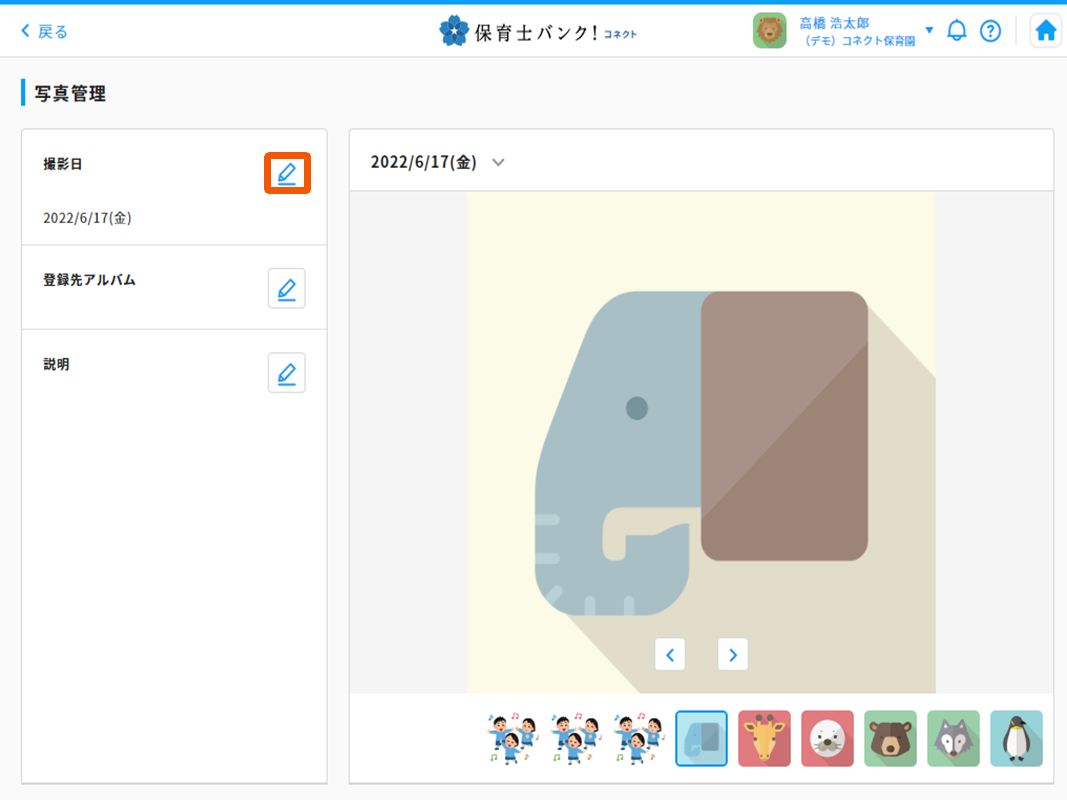Viewport: 1067px width, 800px height.
Task: Open the help question mark icon
Action: pyautogui.click(x=990, y=30)
